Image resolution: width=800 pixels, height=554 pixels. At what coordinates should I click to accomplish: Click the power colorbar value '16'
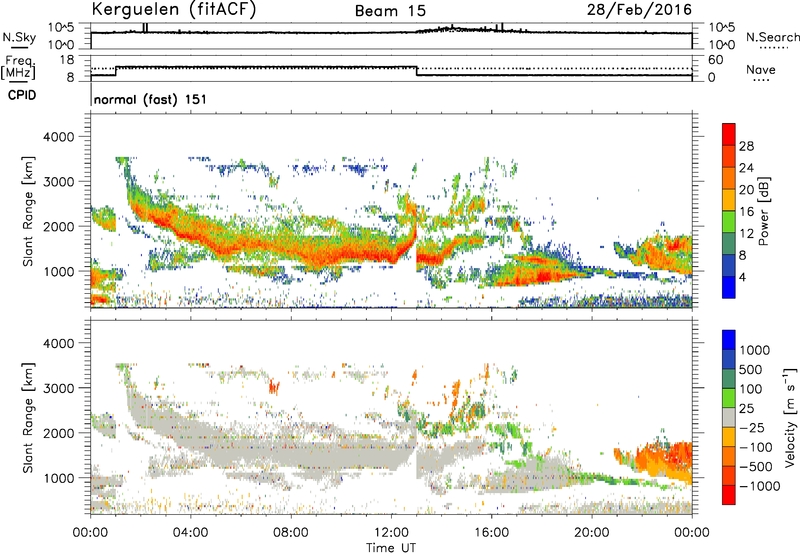click(x=746, y=212)
